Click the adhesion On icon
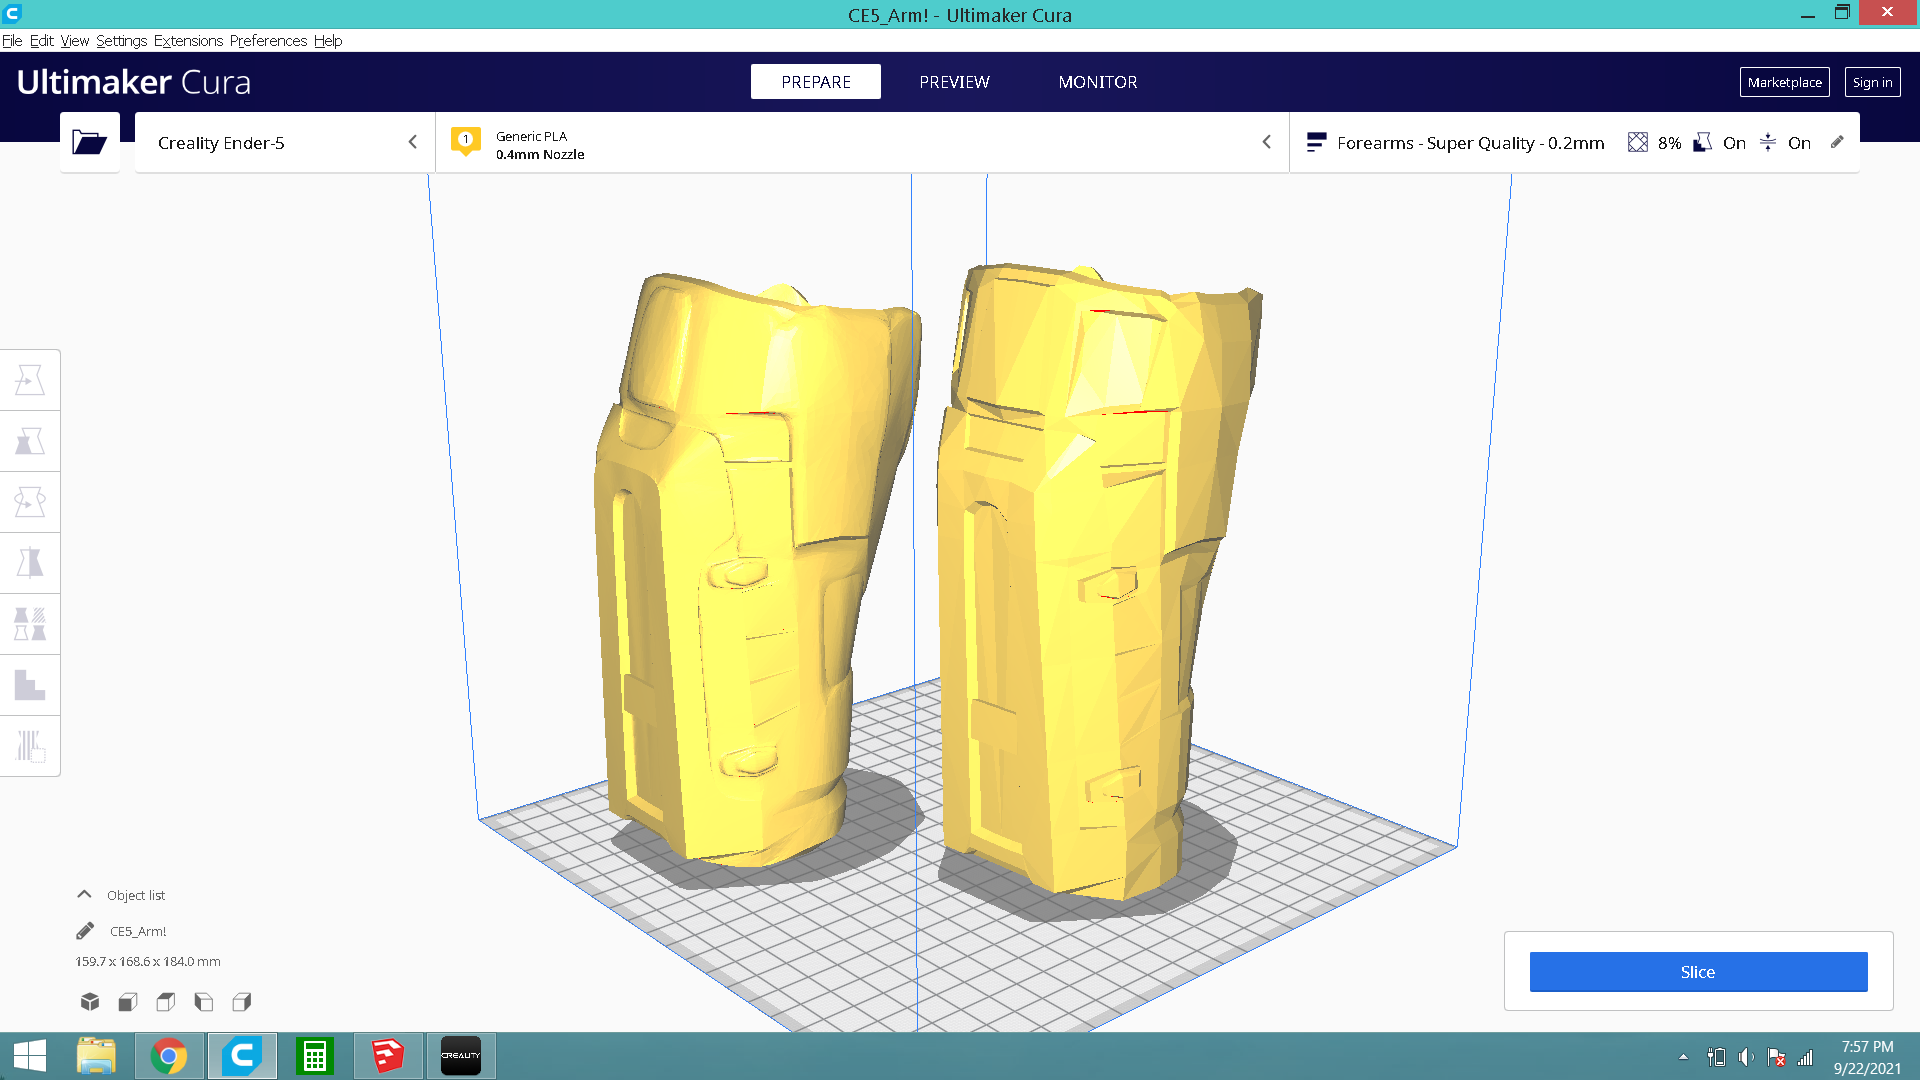1920x1080 pixels. pyautogui.click(x=1768, y=142)
